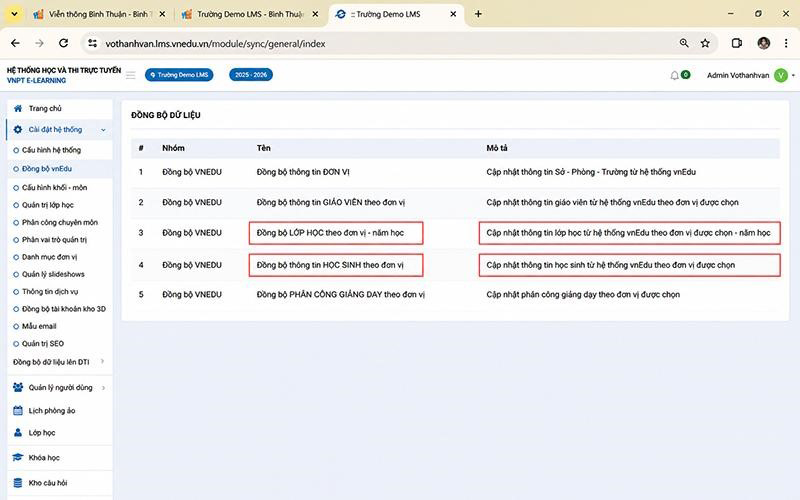Viewport: 800px width, 500px height.
Task: Open Quản trị SEO
Action: 42,344
